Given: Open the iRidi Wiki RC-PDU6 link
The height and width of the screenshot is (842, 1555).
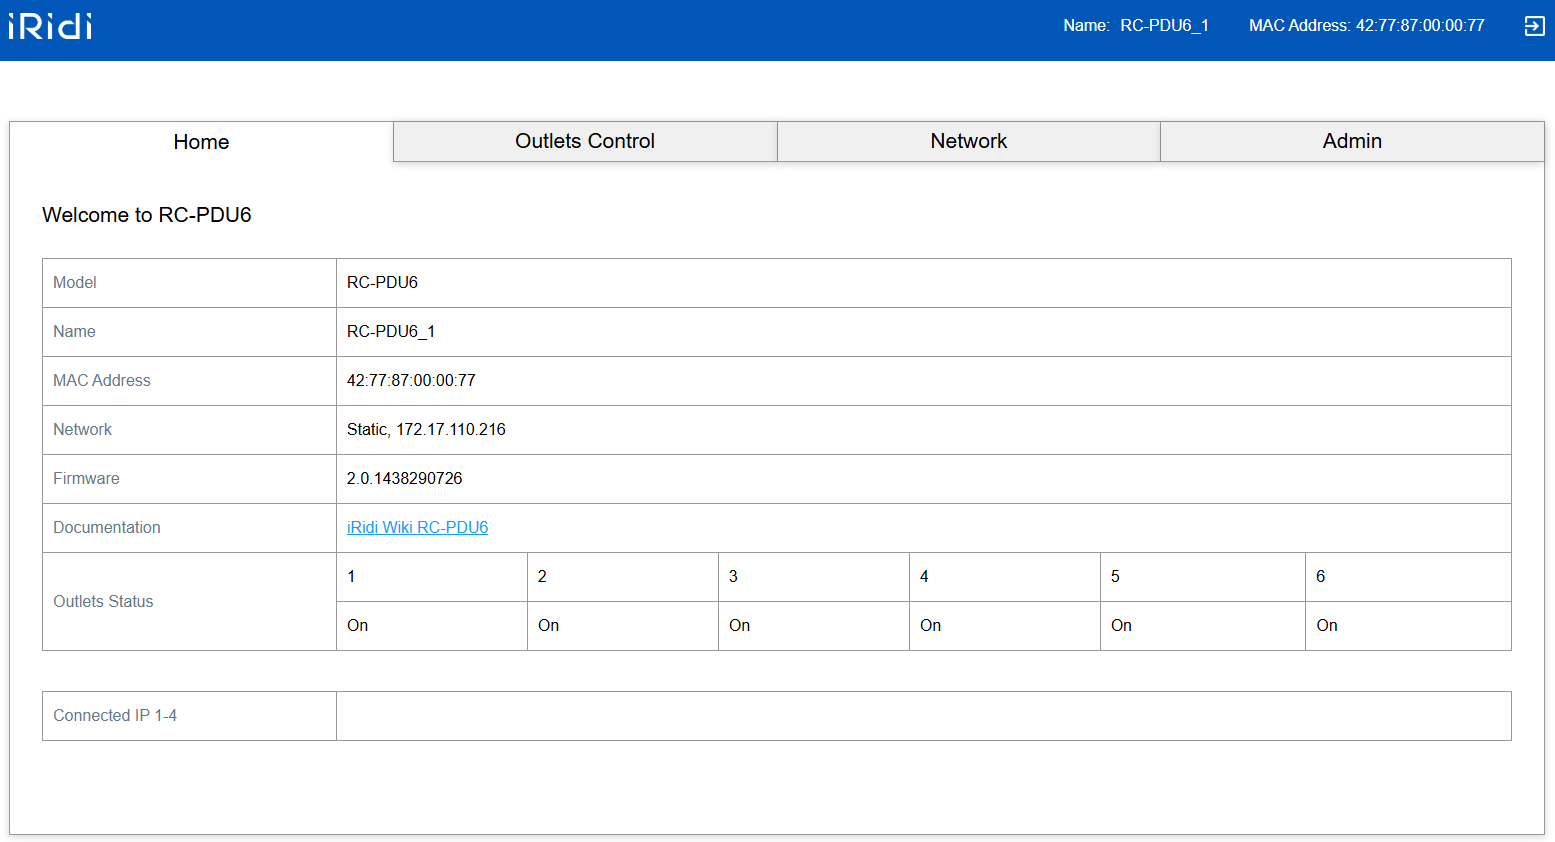Looking at the screenshot, I should coord(417,527).
